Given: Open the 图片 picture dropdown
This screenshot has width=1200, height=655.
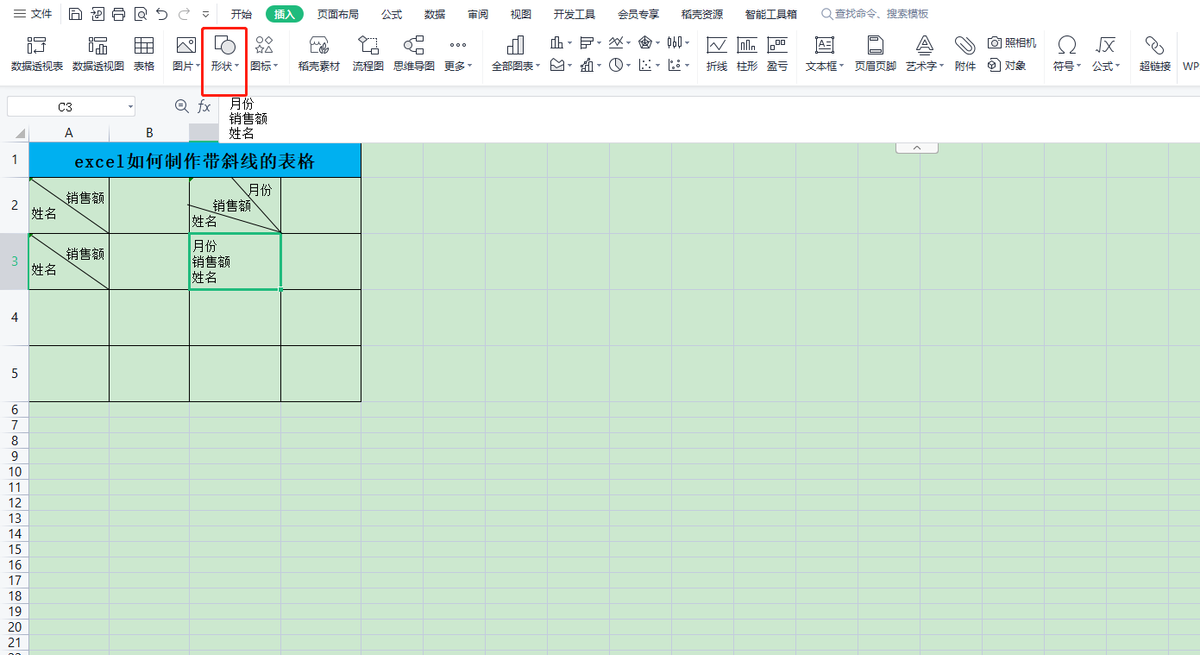Looking at the screenshot, I should pos(185,54).
